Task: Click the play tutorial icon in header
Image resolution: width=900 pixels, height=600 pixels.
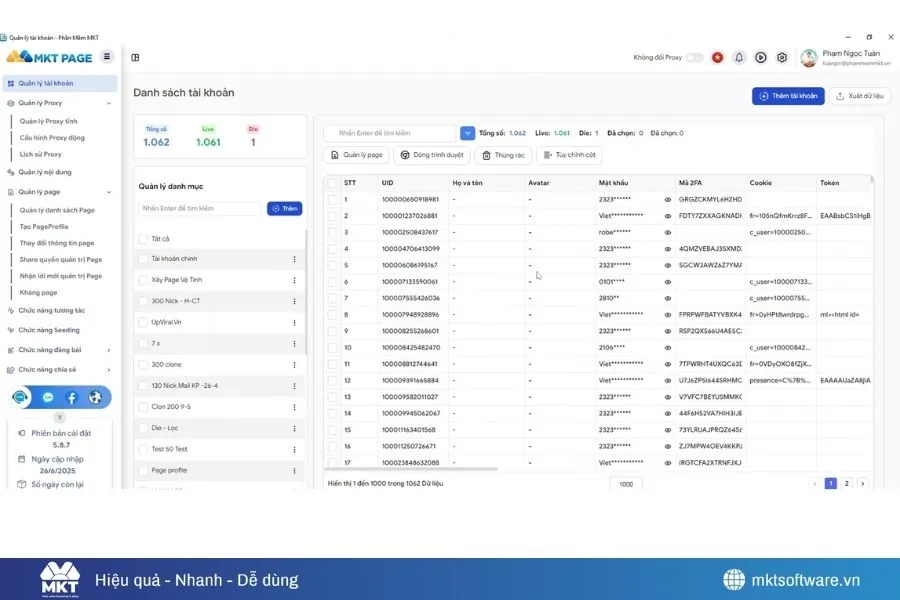Action: point(761,58)
